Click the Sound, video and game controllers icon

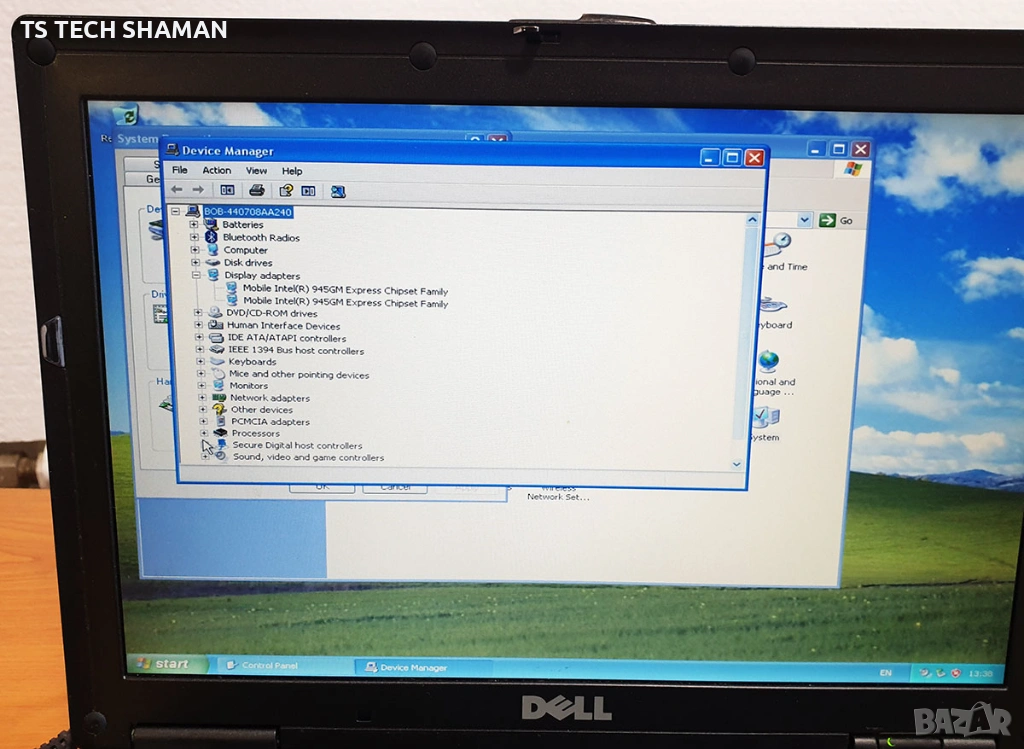pos(221,456)
